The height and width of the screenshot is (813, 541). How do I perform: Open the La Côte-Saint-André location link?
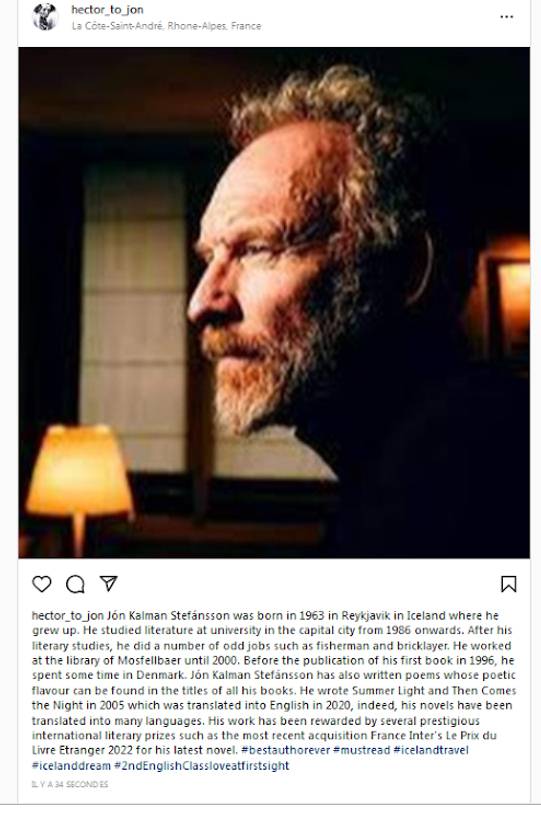(x=166, y=26)
